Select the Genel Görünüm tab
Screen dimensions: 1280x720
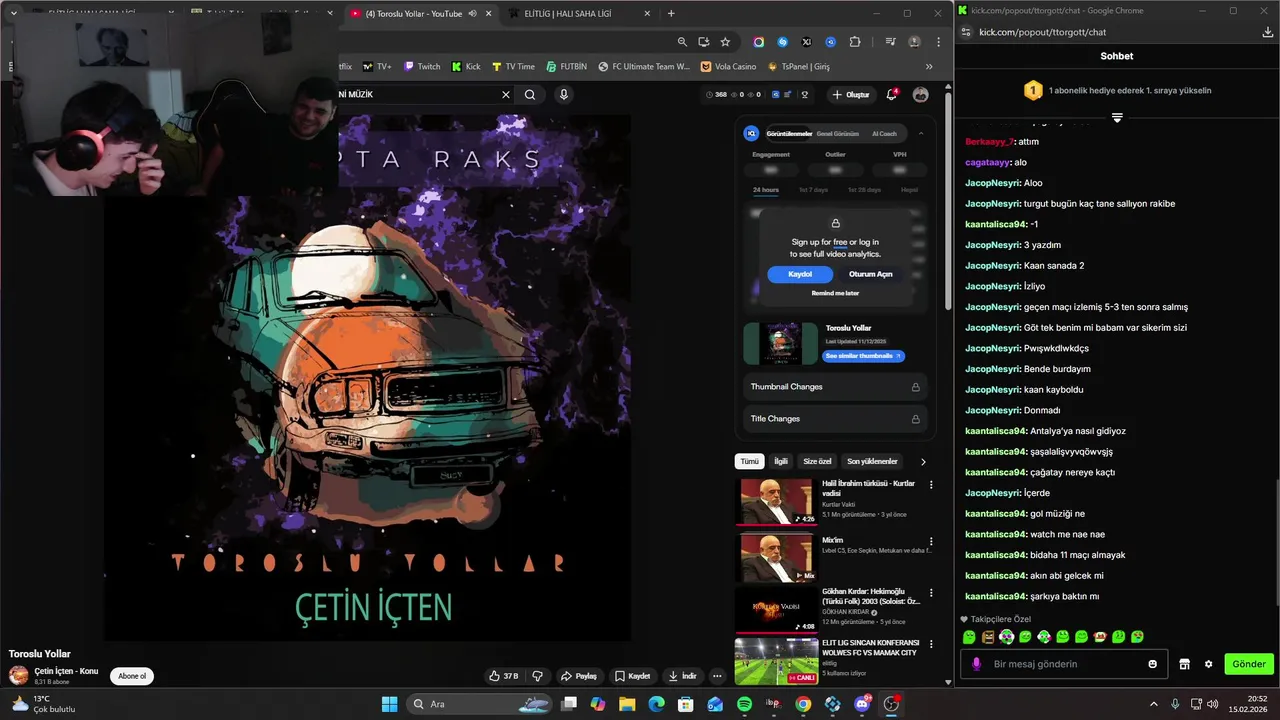coord(838,134)
